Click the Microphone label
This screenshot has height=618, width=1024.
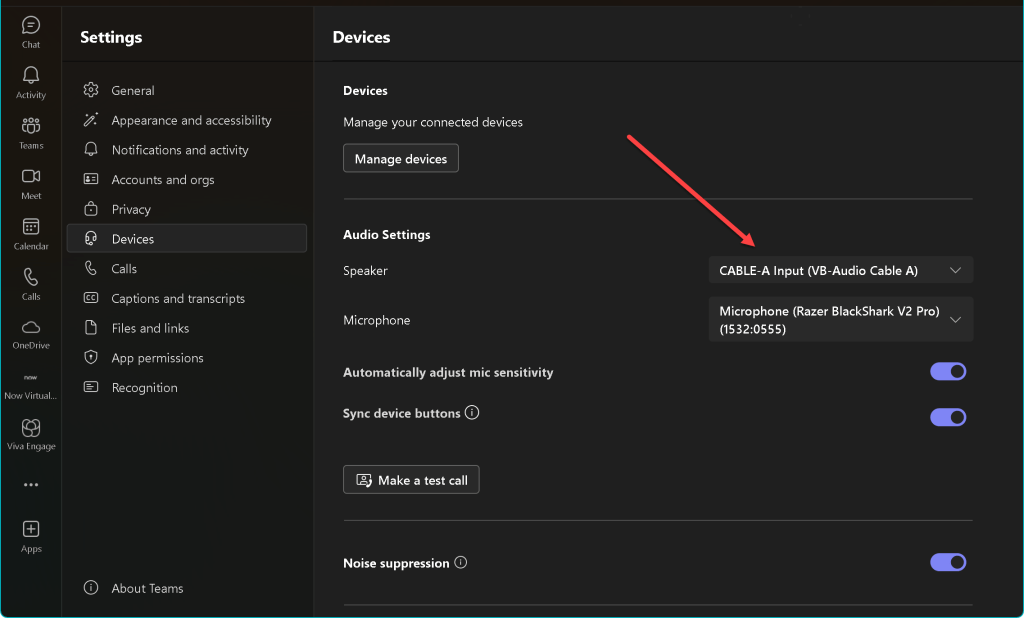pos(377,320)
